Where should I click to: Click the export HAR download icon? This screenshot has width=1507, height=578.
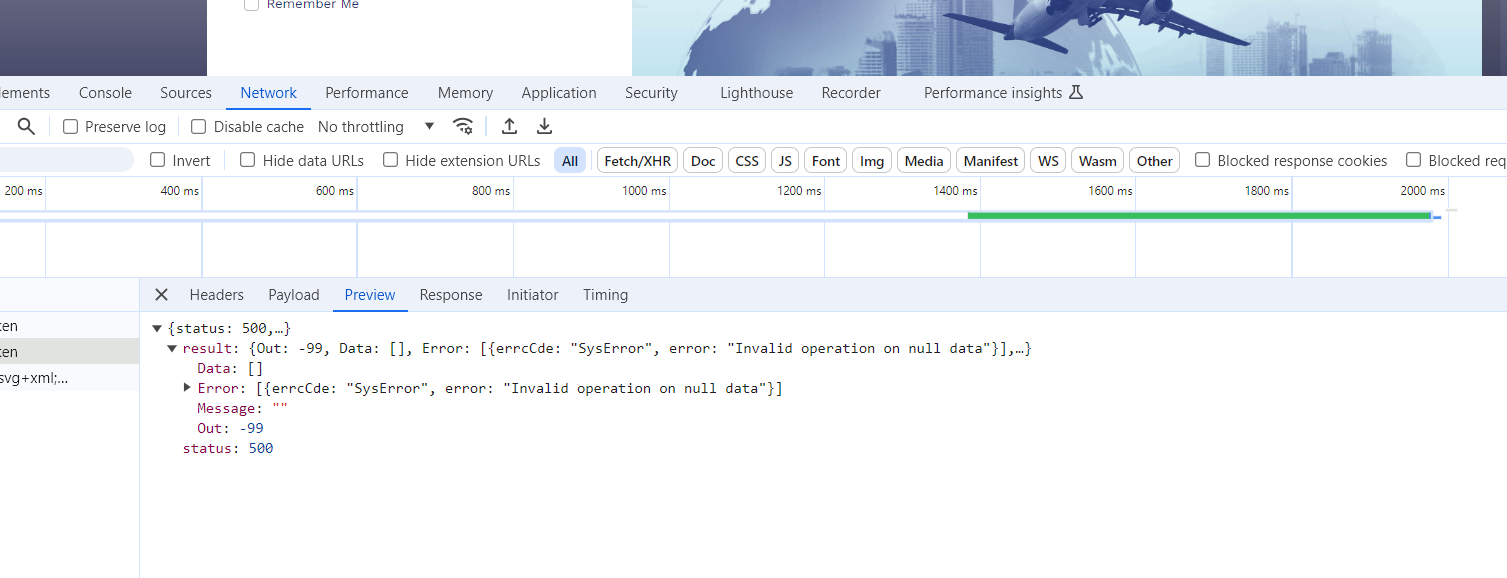[x=544, y=126]
